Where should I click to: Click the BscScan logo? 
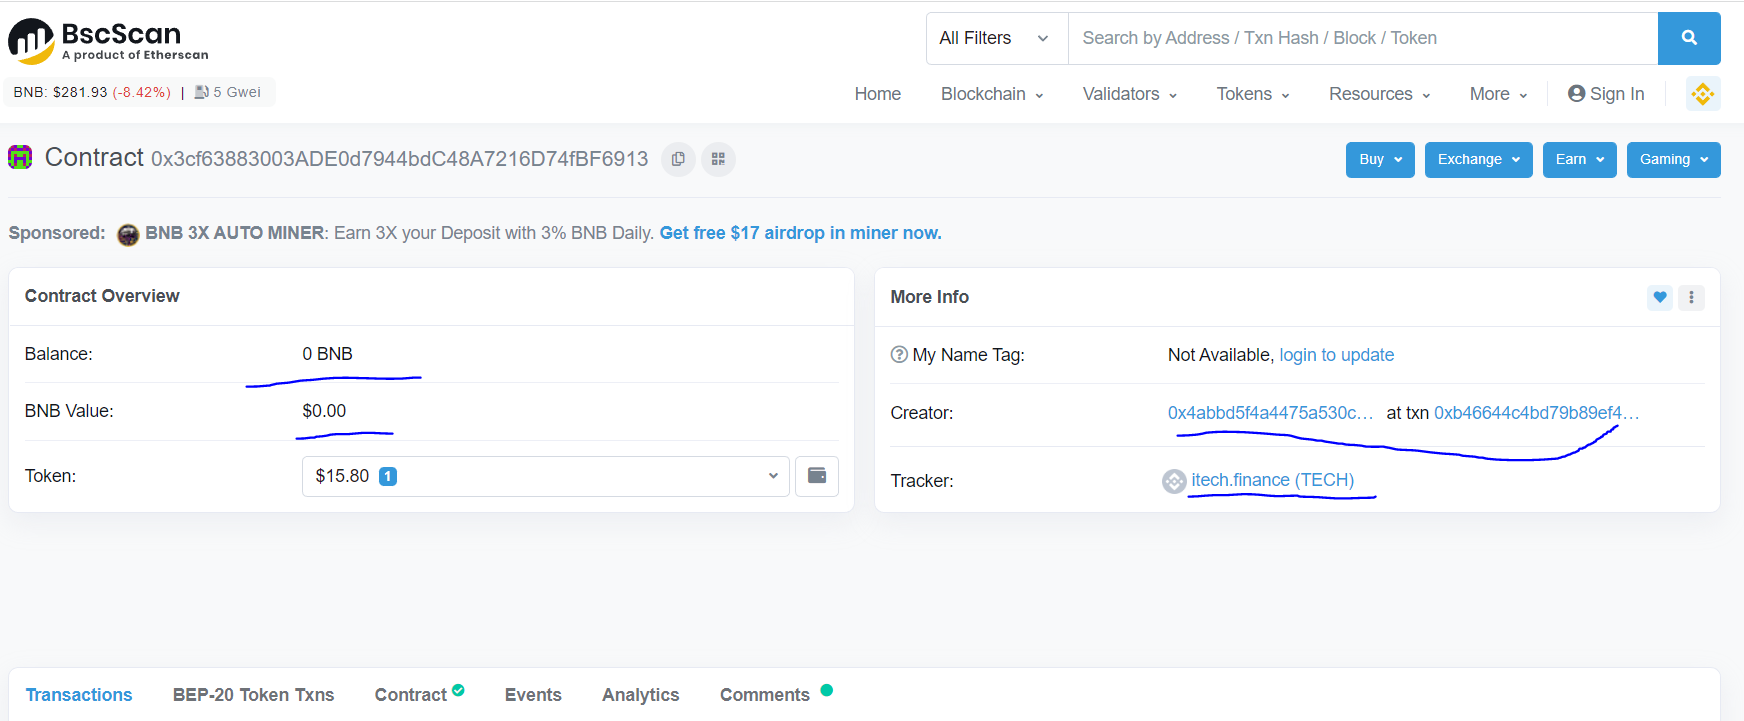(x=108, y=41)
